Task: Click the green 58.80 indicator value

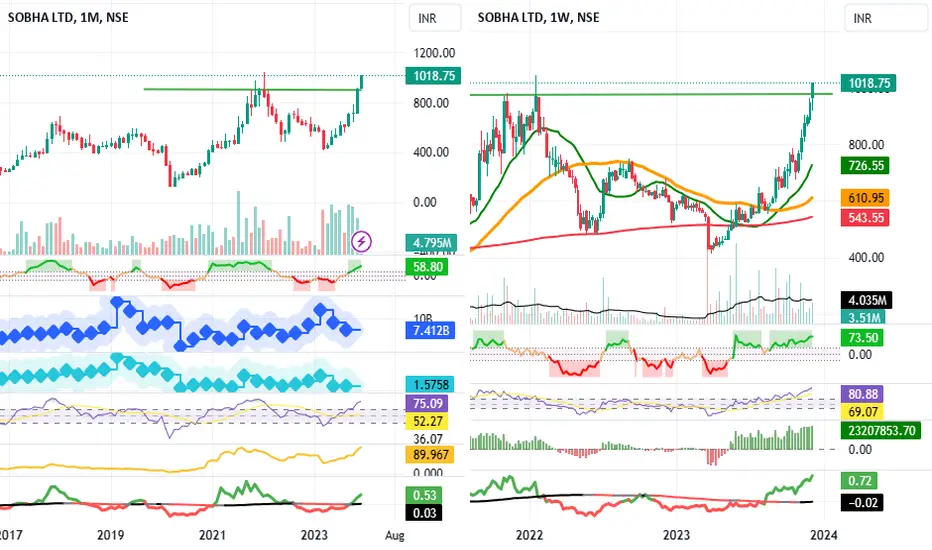Action: point(427,266)
